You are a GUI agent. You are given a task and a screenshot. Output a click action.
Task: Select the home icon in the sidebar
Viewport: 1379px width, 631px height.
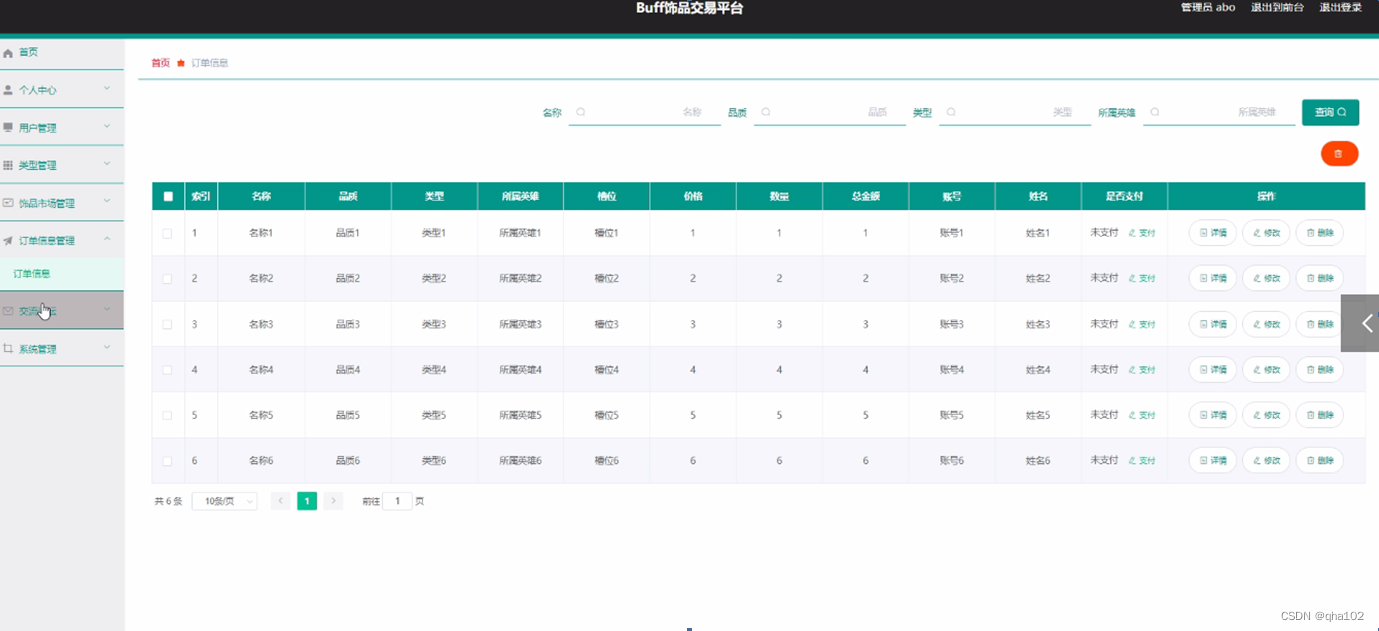[10, 52]
